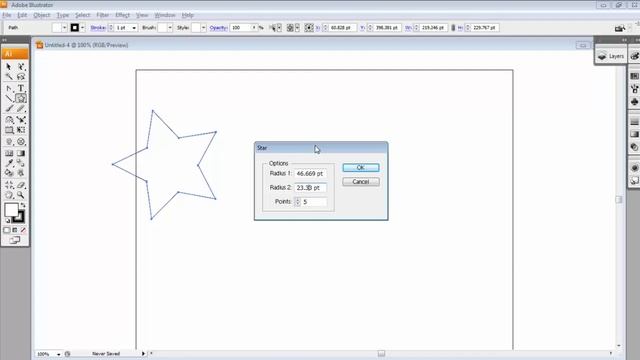Open the Style dropdown
Screen dimensions: 640x360
203,28
